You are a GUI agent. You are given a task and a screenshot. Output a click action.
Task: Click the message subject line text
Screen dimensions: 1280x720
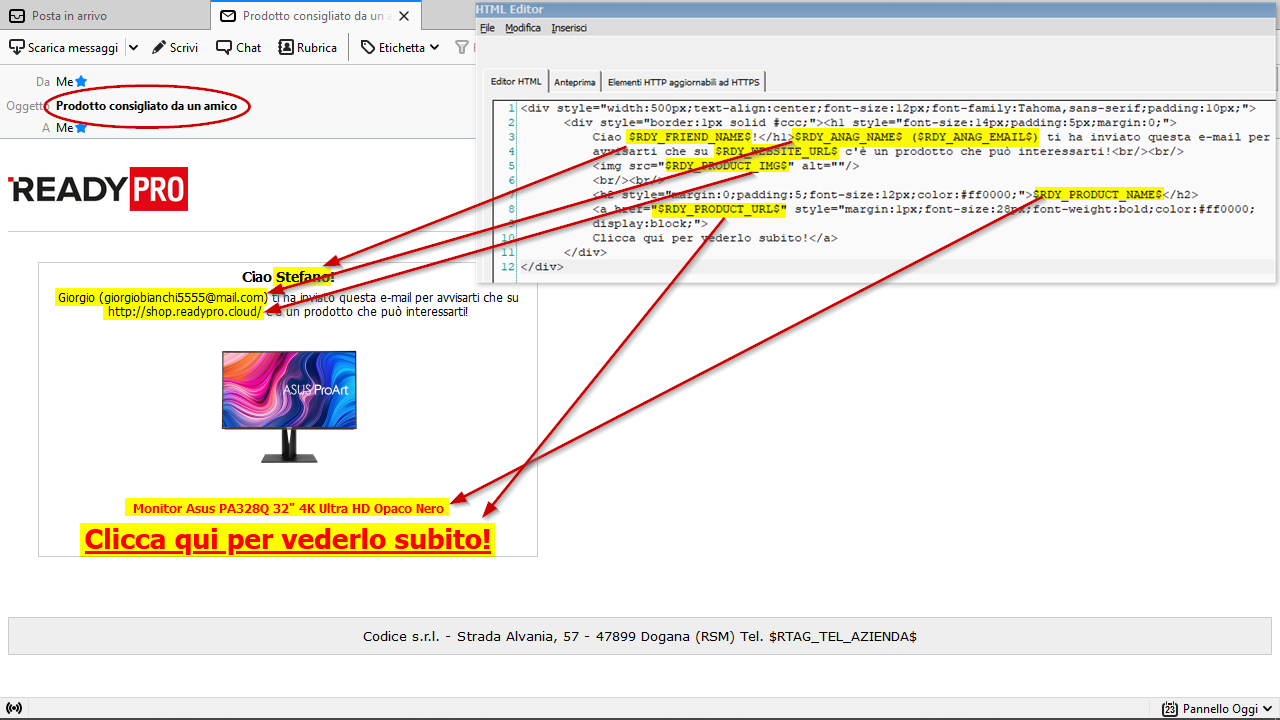[147, 105]
